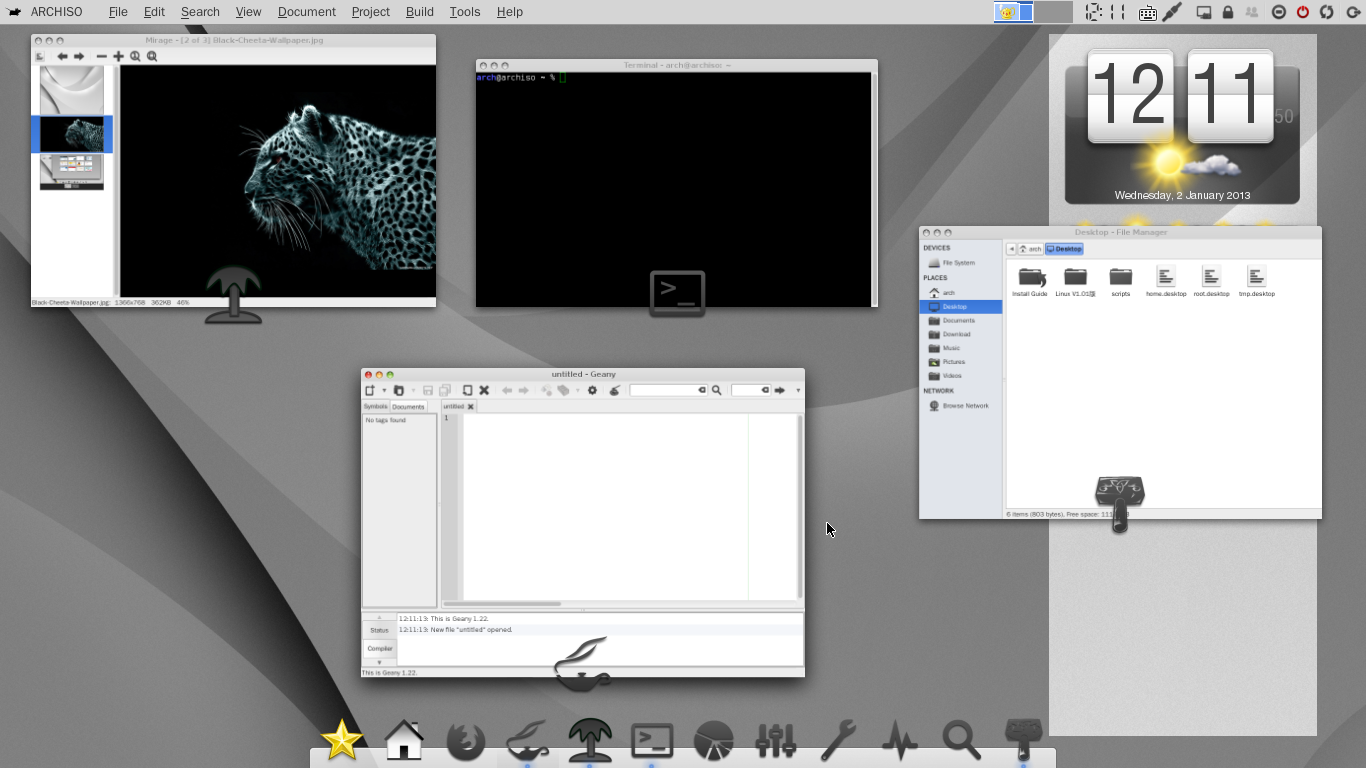The width and height of the screenshot is (1366, 768).
Task: Open recent files dropdown arrow in Geany
Action: tap(413, 390)
